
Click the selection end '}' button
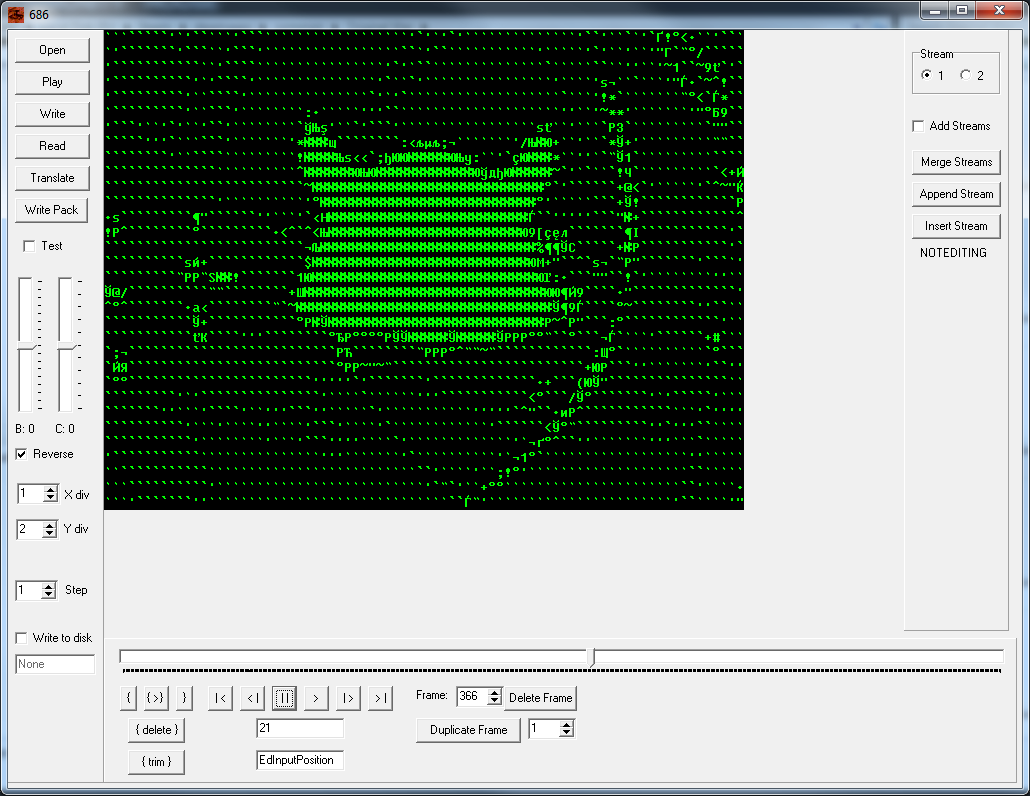tap(184, 698)
